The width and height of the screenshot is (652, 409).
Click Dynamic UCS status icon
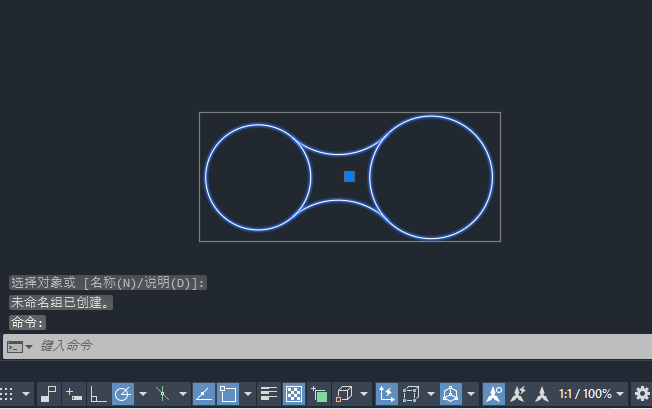387,394
